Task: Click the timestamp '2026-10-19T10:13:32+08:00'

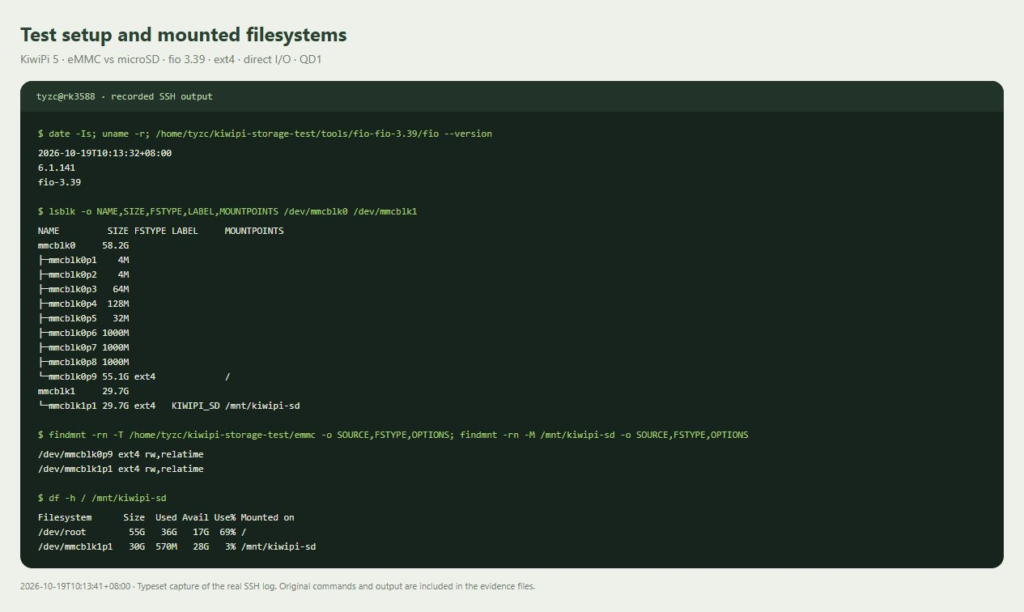Action: pos(104,153)
